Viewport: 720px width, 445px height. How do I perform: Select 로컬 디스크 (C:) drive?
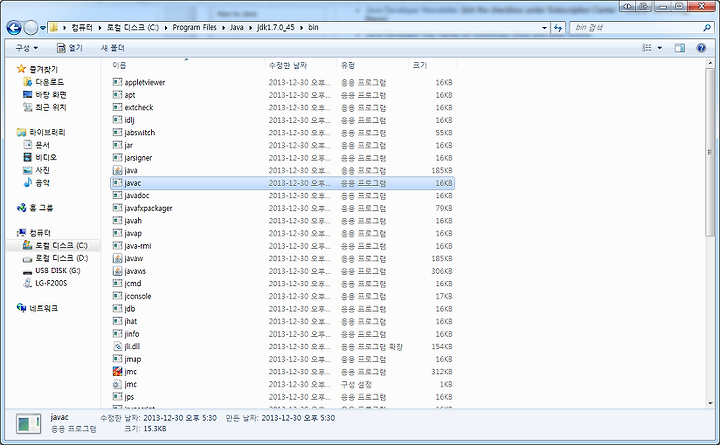pos(55,245)
